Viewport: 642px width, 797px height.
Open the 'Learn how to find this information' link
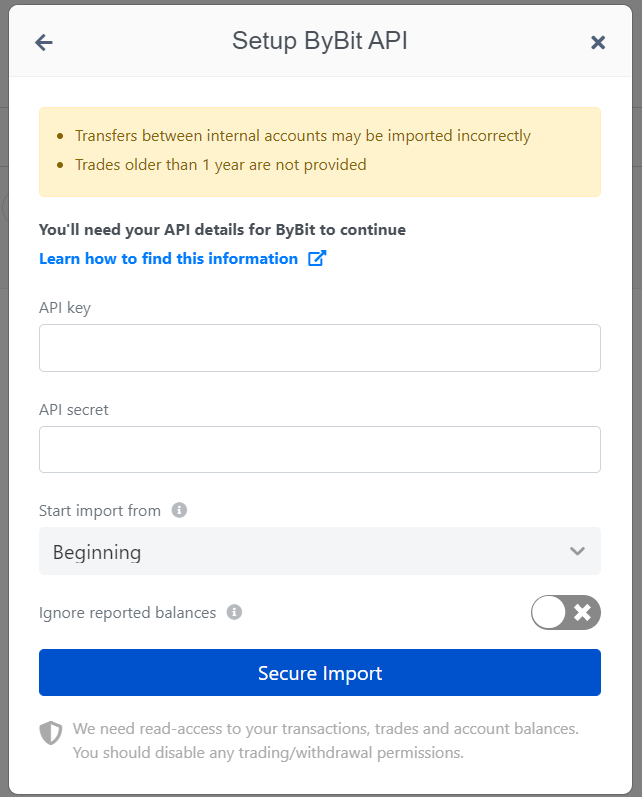coord(168,259)
